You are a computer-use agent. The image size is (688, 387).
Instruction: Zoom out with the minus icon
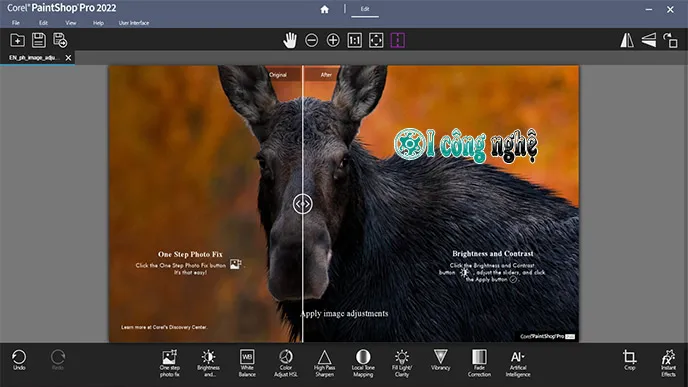pyautogui.click(x=312, y=40)
